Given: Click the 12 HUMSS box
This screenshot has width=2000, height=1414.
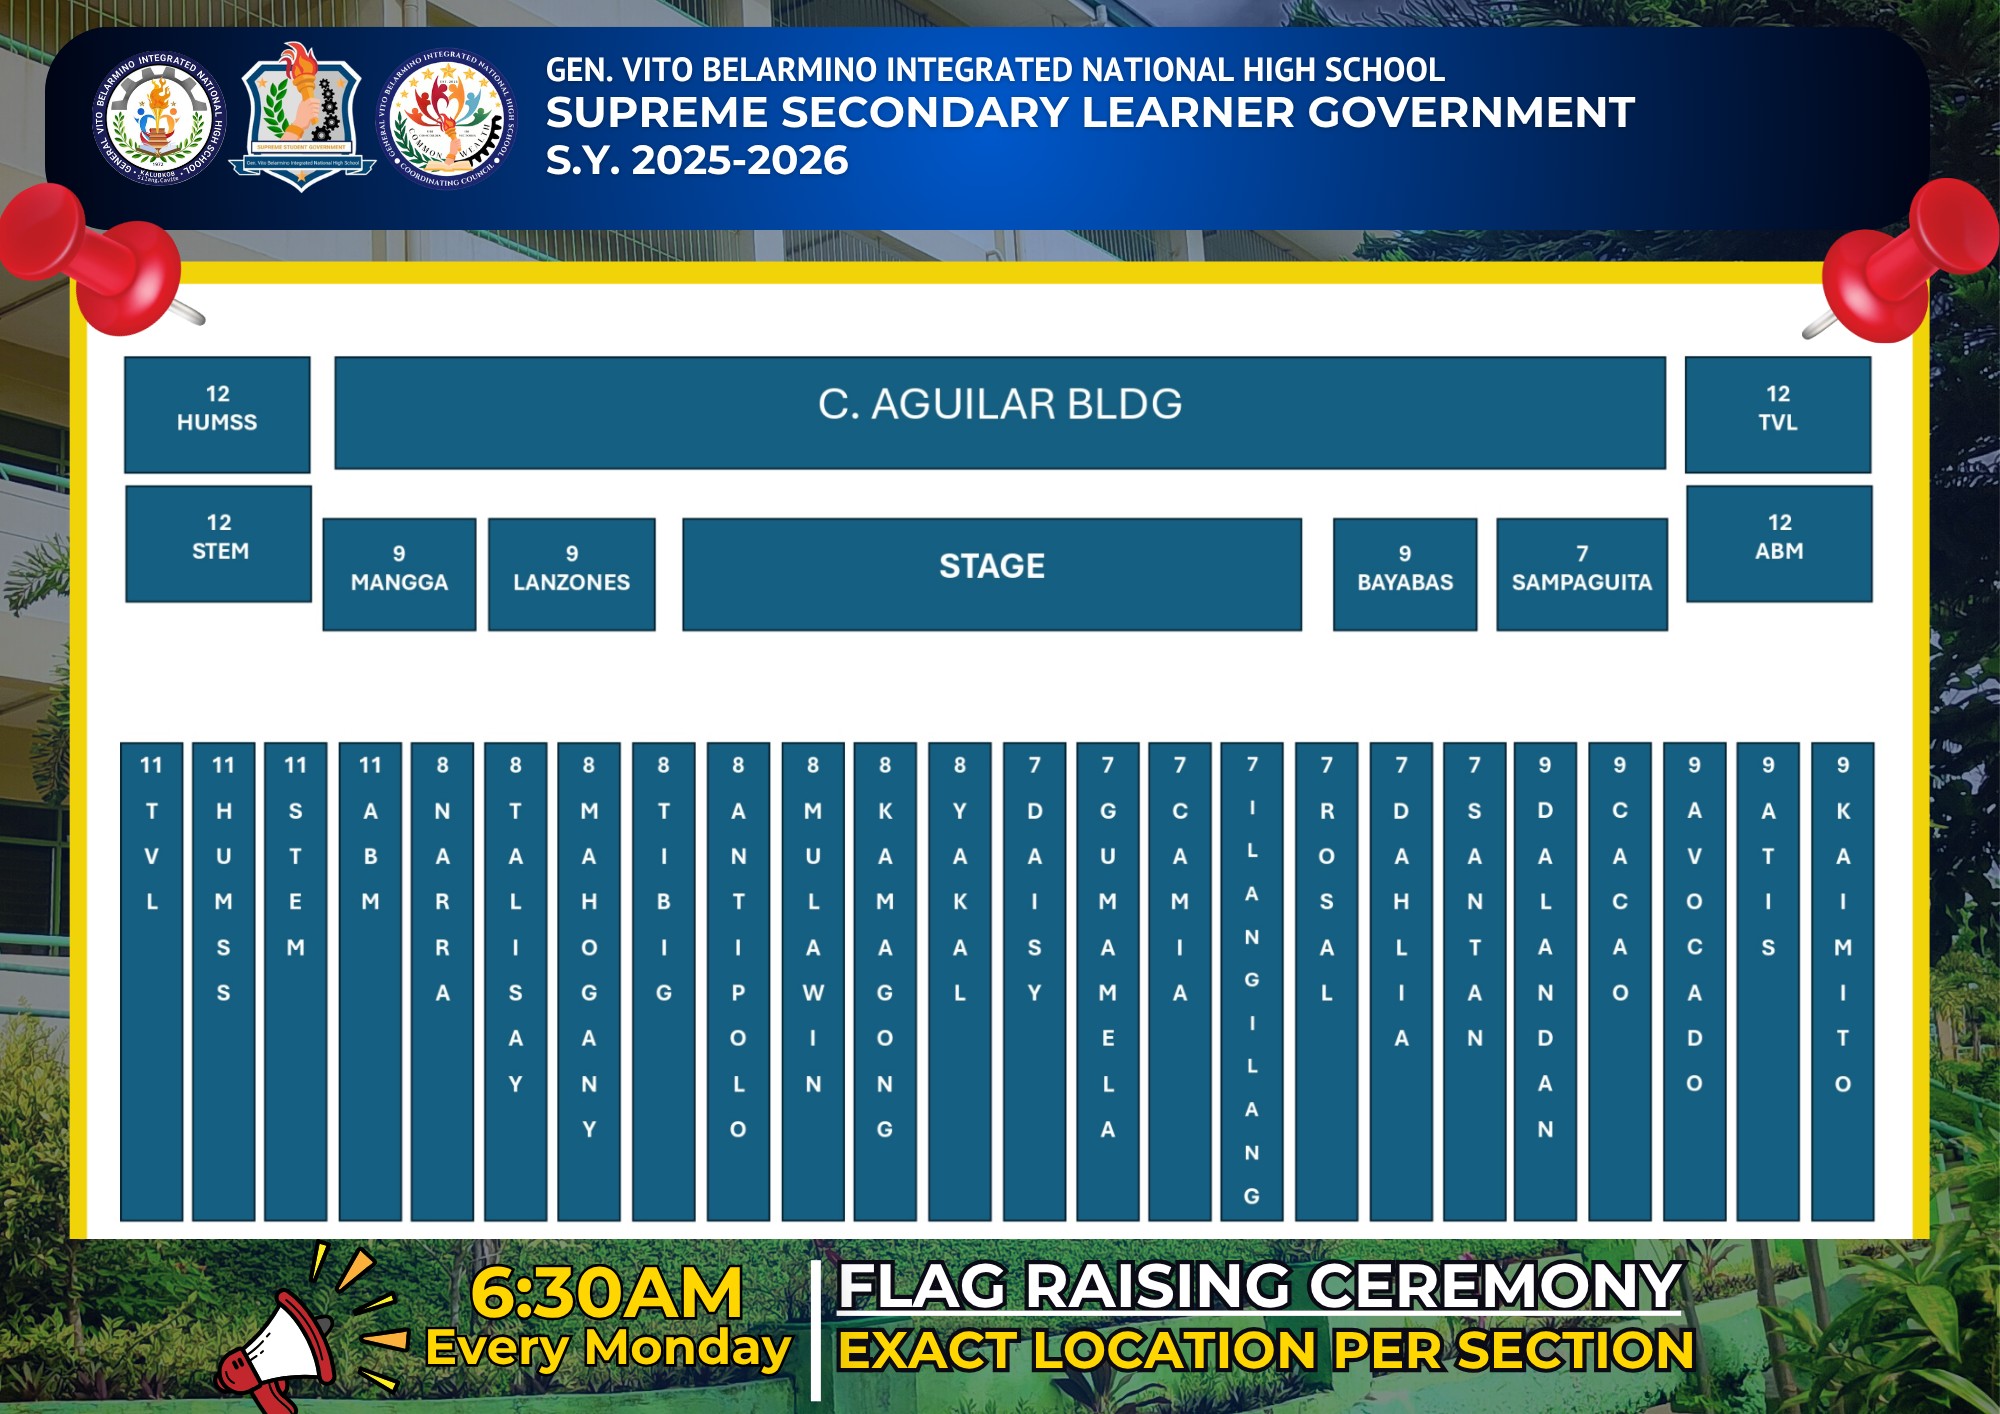Looking at the screenshot, I should coord(217,414).
